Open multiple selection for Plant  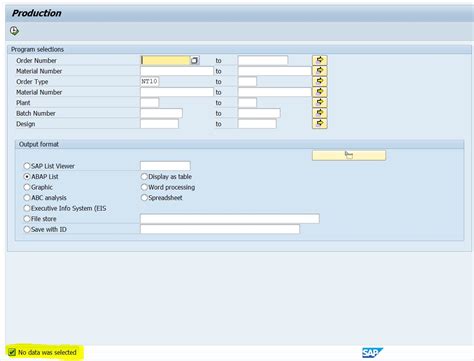320,103
